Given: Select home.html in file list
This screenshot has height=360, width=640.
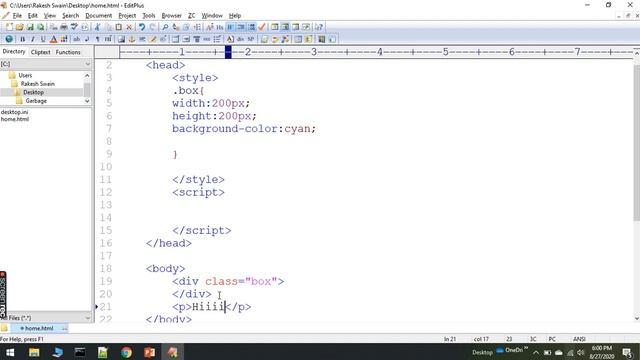Looking at the screenshot, I should click(15, 119).
